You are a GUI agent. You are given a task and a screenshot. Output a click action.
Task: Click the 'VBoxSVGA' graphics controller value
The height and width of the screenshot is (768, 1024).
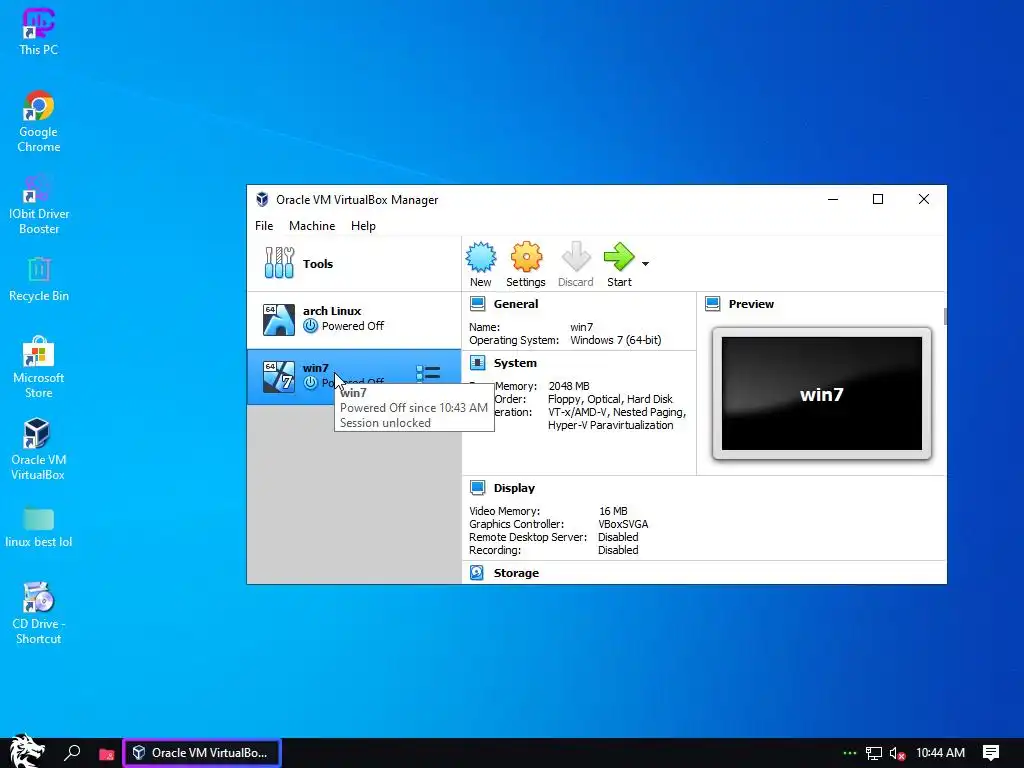[x=623, y=524]
